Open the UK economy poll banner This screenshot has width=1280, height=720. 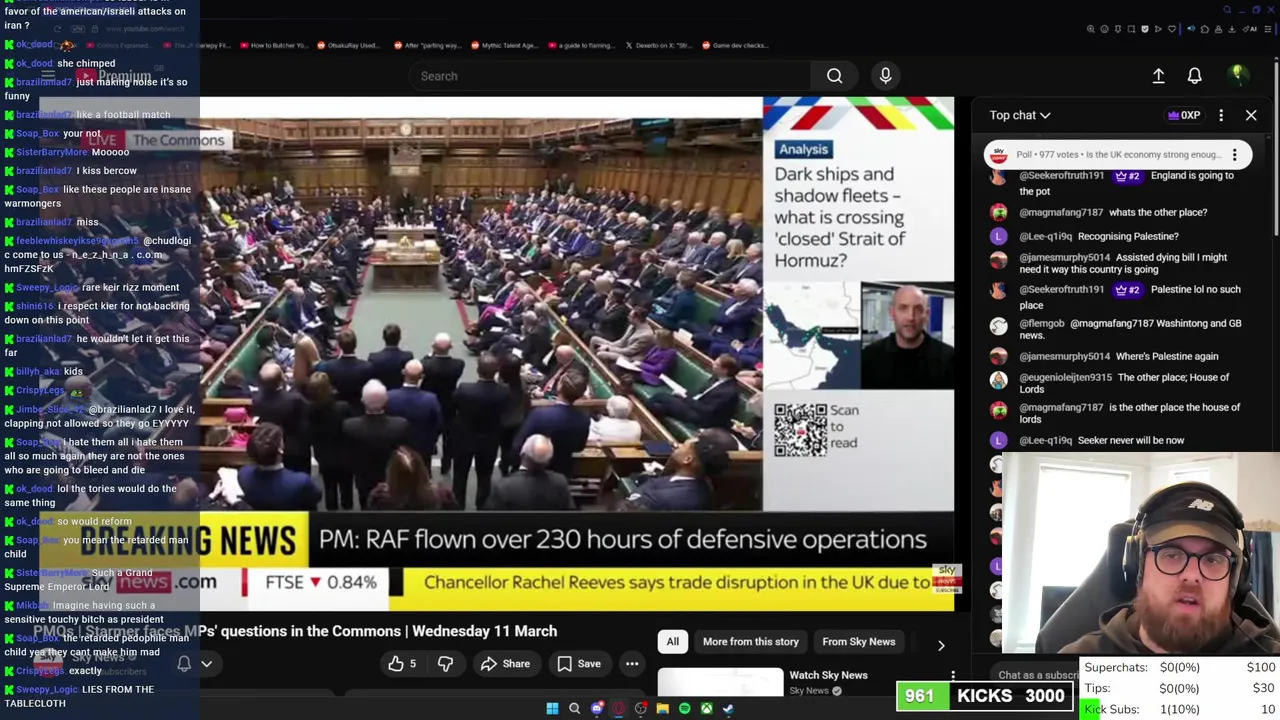coord(1116,155)
